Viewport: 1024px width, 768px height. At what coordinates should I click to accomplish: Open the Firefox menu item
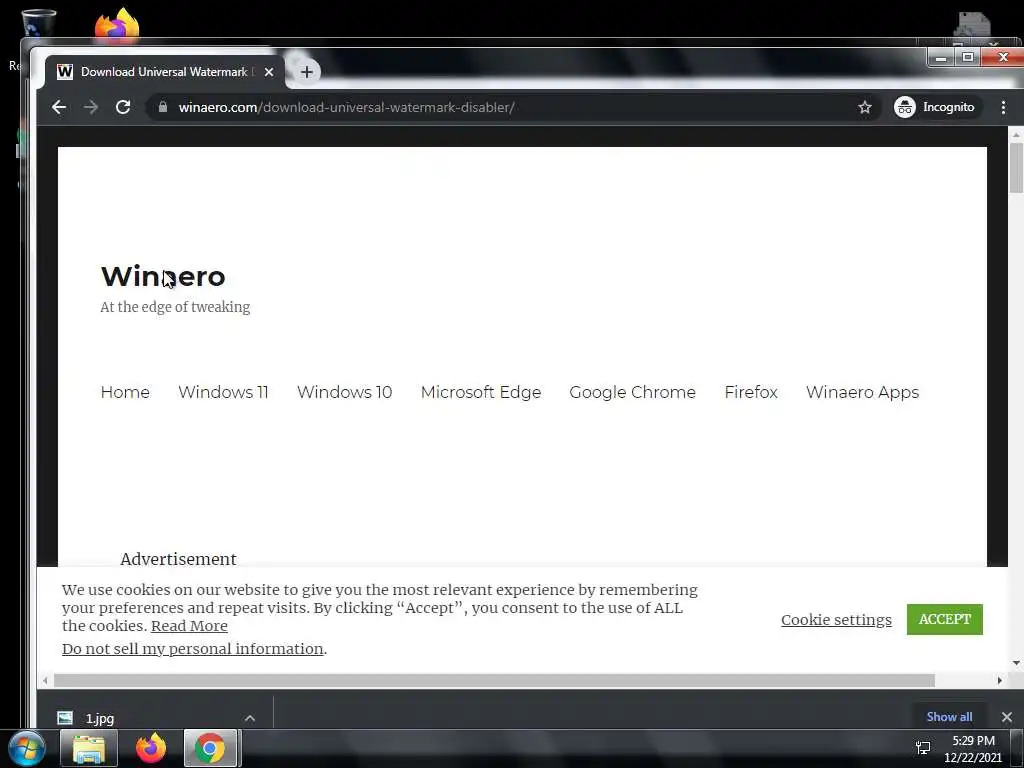click(751, 392)
